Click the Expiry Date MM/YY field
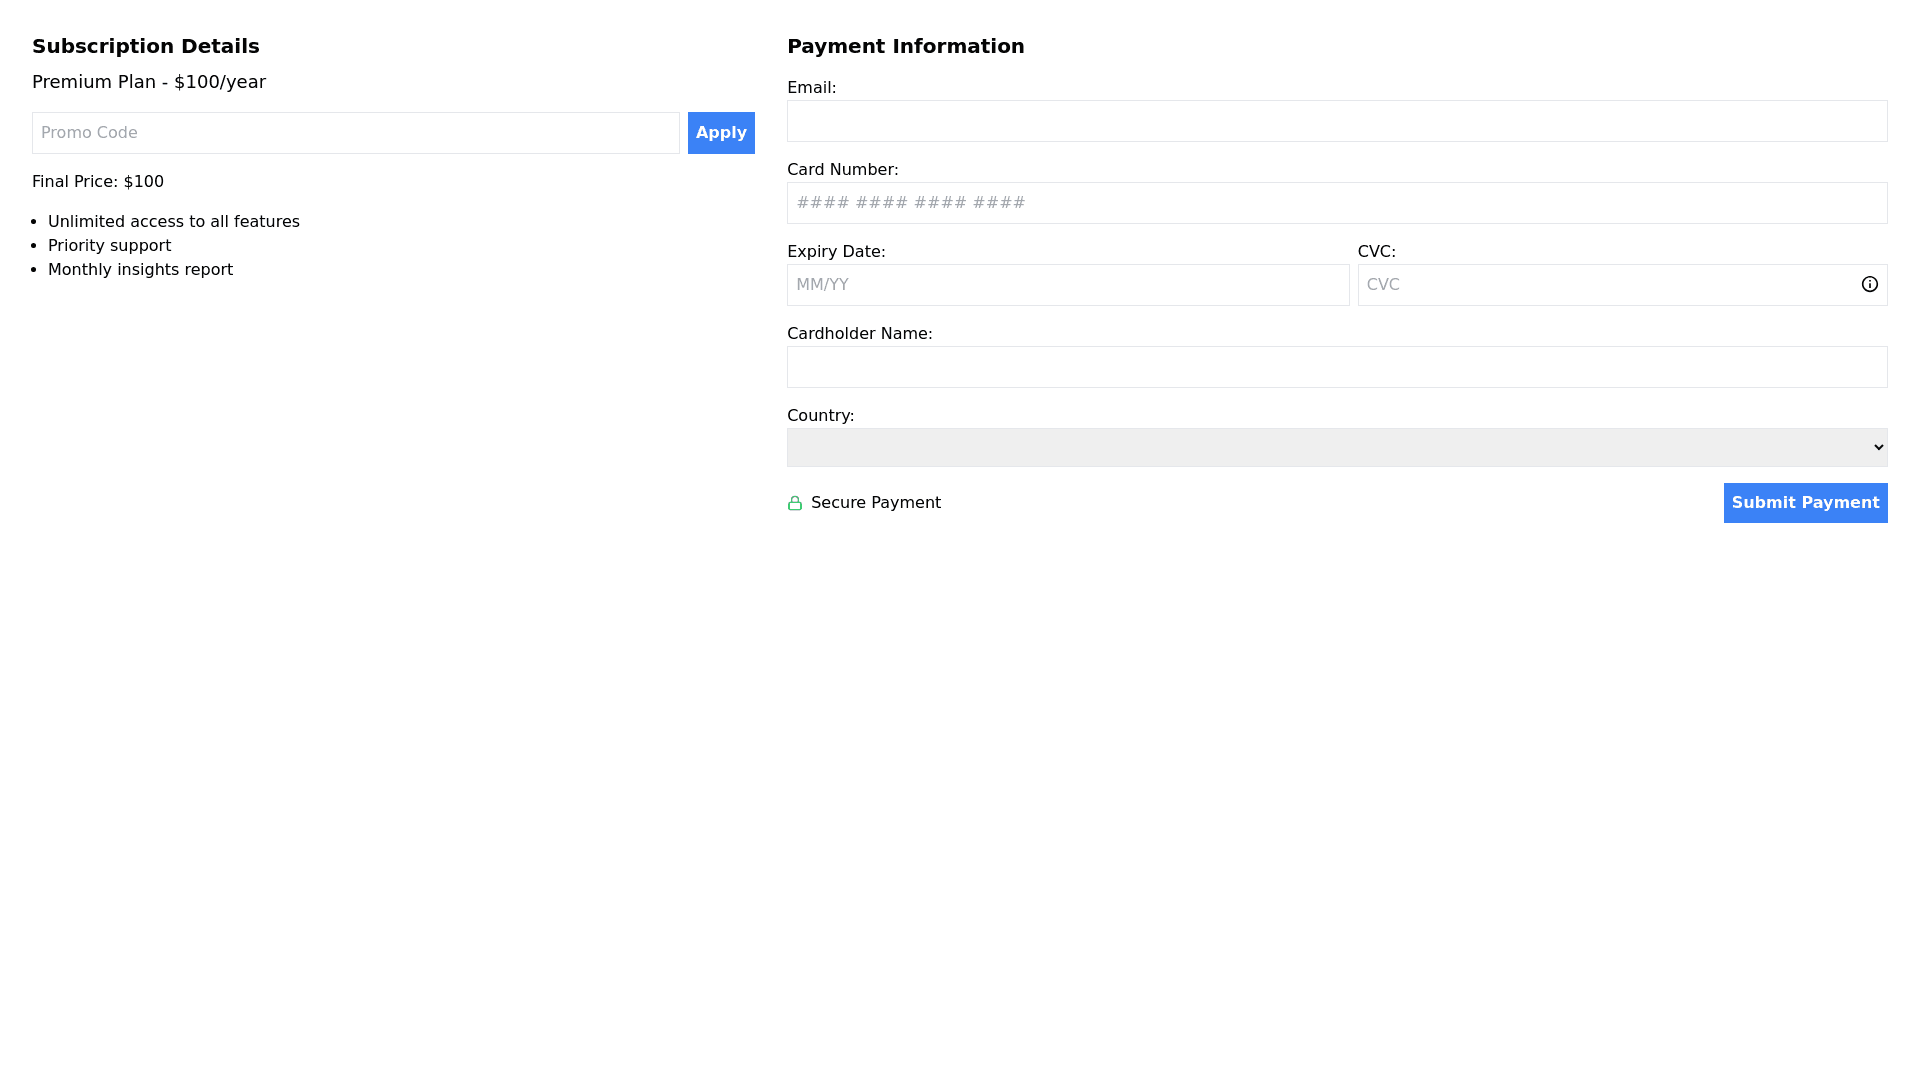 coord(1067,285)
